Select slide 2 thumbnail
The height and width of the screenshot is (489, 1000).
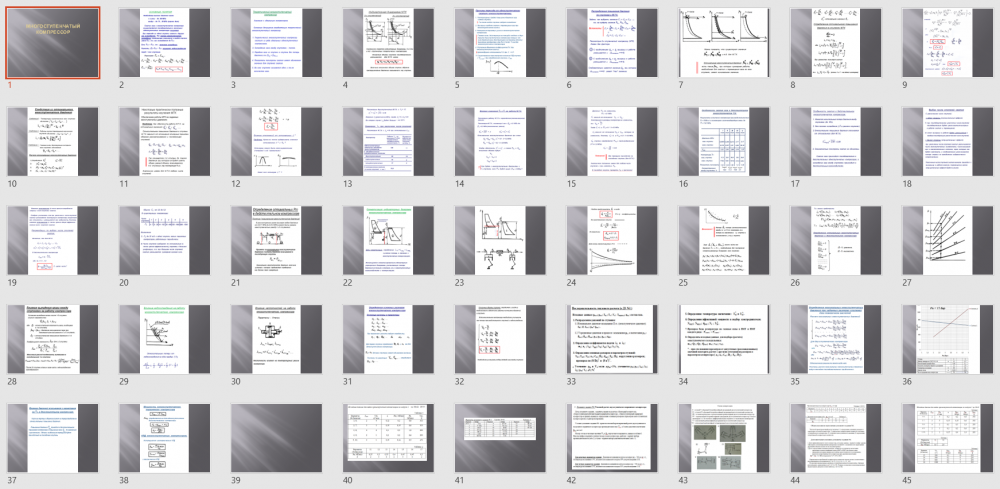(x=165, y=43)
